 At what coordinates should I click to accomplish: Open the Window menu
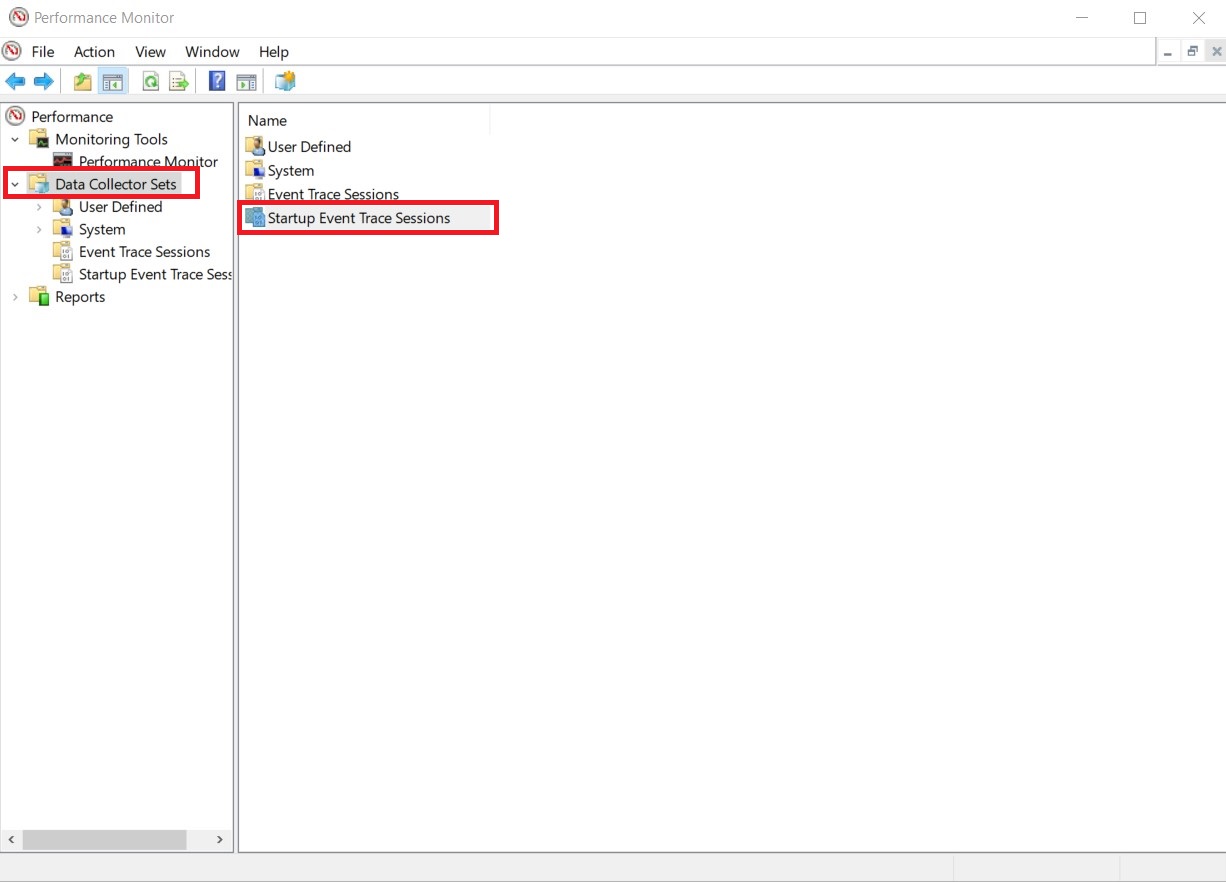[x=212, y=52]
